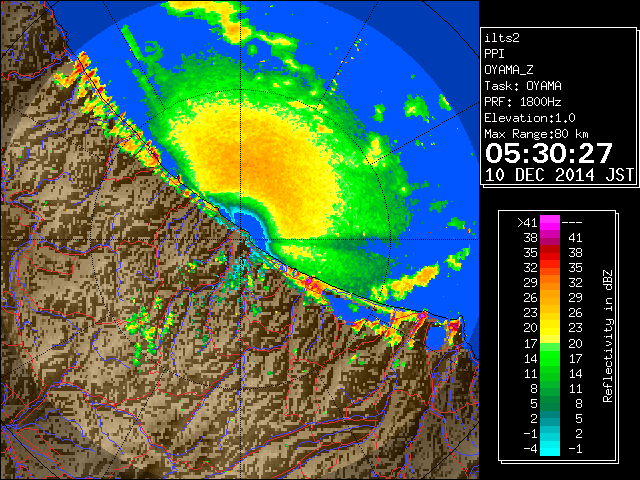Click the 'Max Range:80 km' line
This screenshot has width=640, height=480.
point(536,134)
